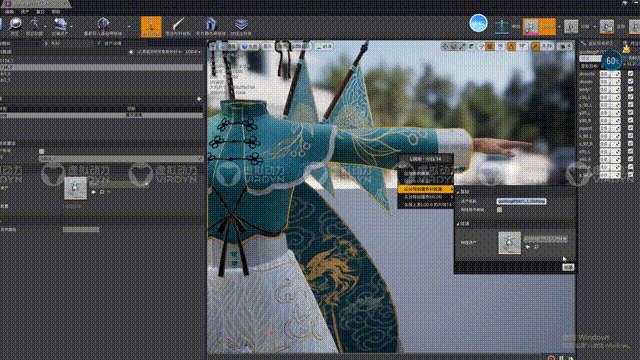
Task: Open the asset picker dropdown in the popup dialog
Action: click(x=545, y=240)
